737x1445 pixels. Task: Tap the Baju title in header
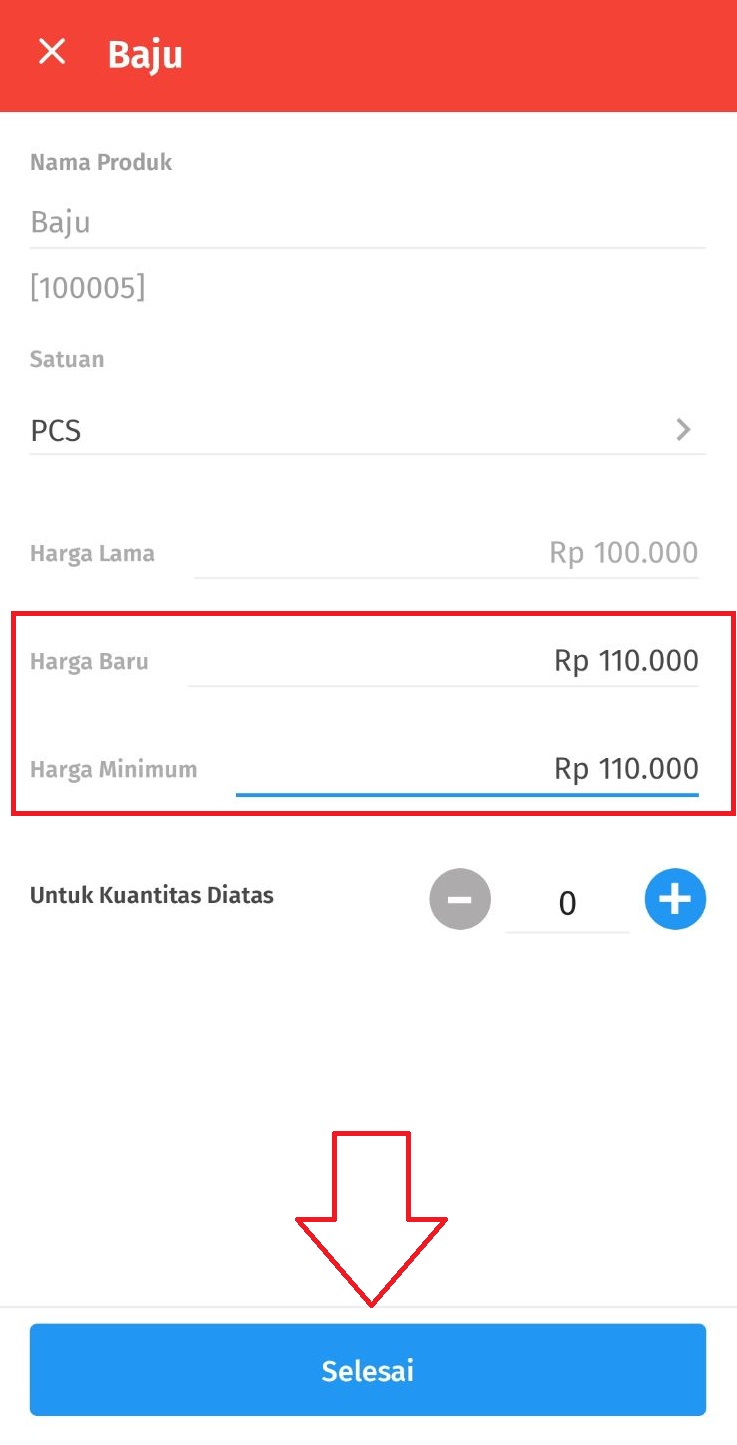click(145, 54)
